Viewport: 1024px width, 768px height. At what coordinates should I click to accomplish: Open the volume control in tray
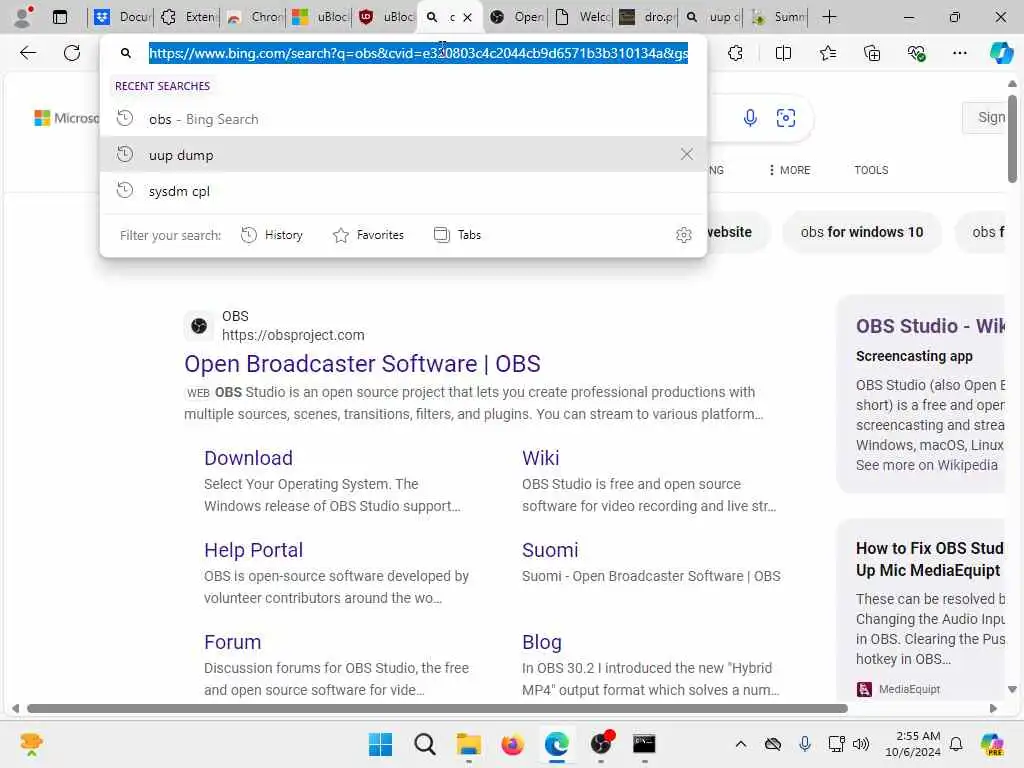[861, 744]
